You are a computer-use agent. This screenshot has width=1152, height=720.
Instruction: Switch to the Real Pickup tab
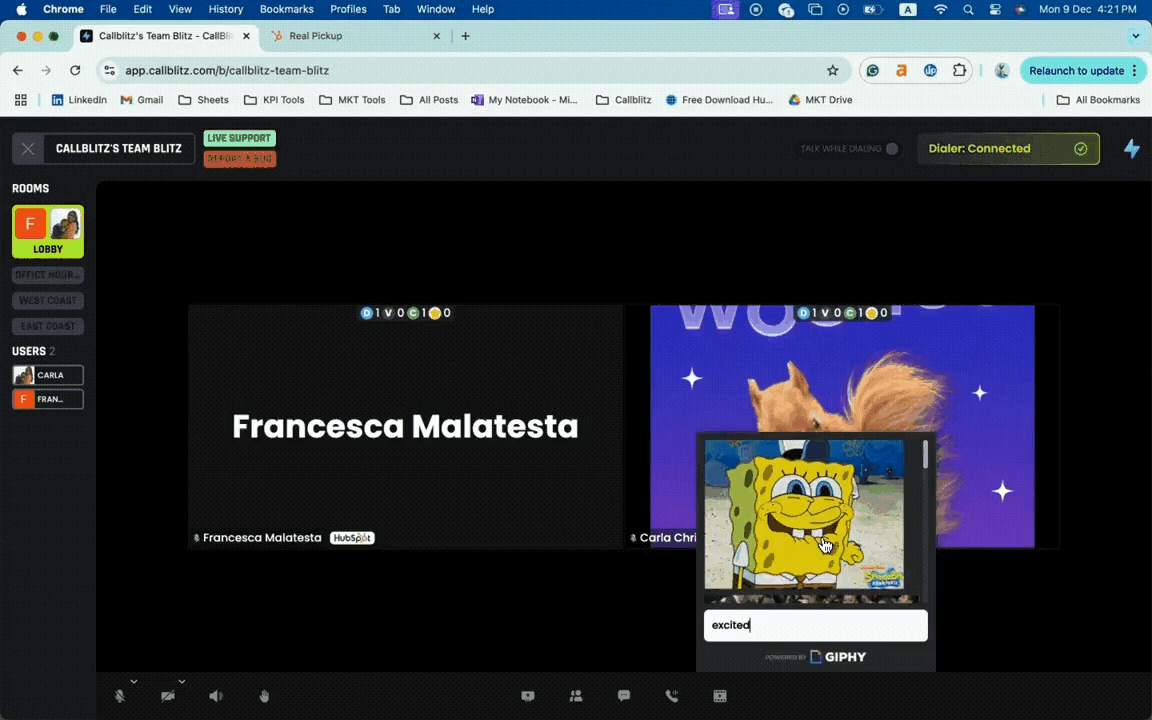click(356, 35)
